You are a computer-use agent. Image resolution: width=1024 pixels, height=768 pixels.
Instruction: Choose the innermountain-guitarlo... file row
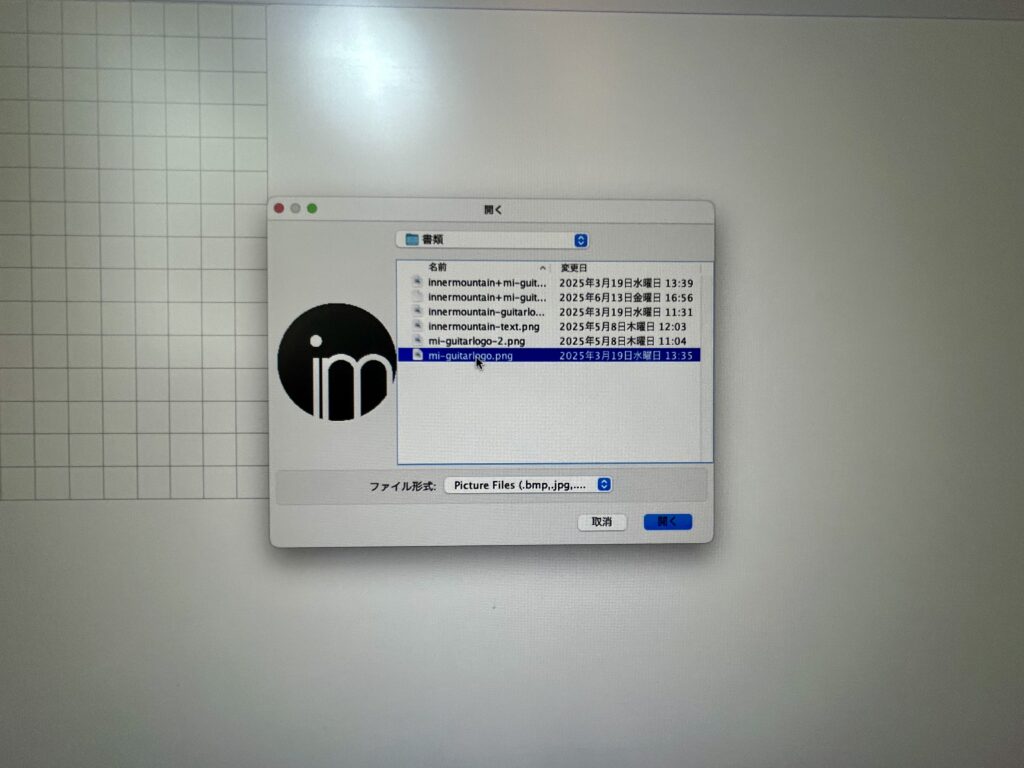[487, 312]
